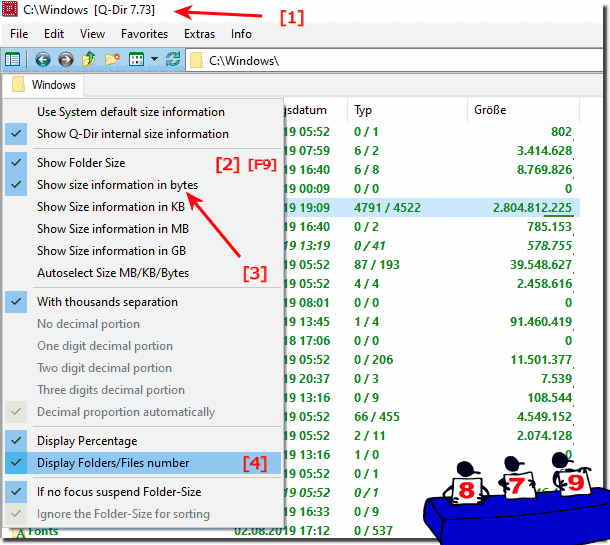Image resolution: width=610 pixels, height=545 pixels.
Task: Select Show Size information in MB
Action: pyautogui.click(x=143, y=229)
